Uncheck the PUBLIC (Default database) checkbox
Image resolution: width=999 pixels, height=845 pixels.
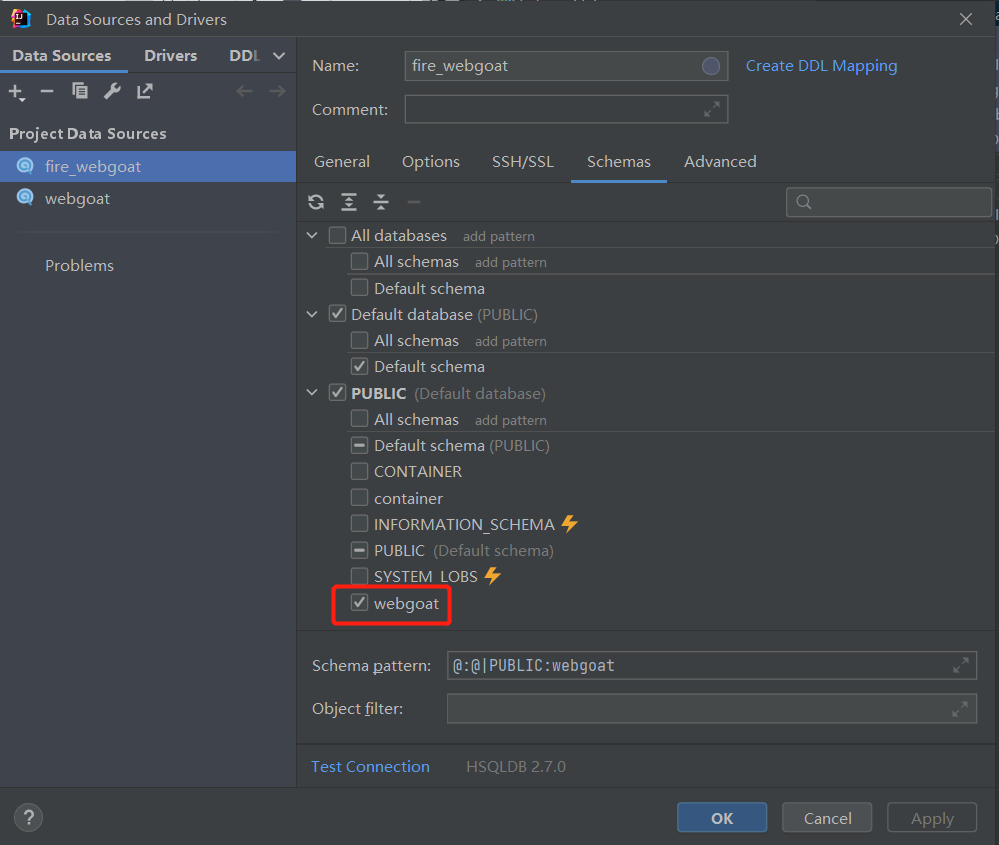(338, 393)
